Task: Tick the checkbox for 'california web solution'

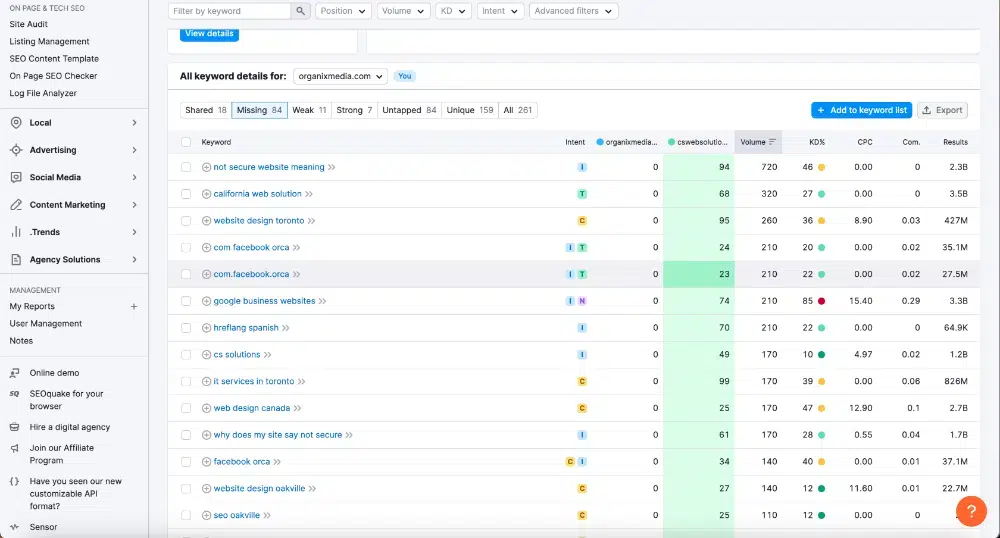Action: click(186, 194)
